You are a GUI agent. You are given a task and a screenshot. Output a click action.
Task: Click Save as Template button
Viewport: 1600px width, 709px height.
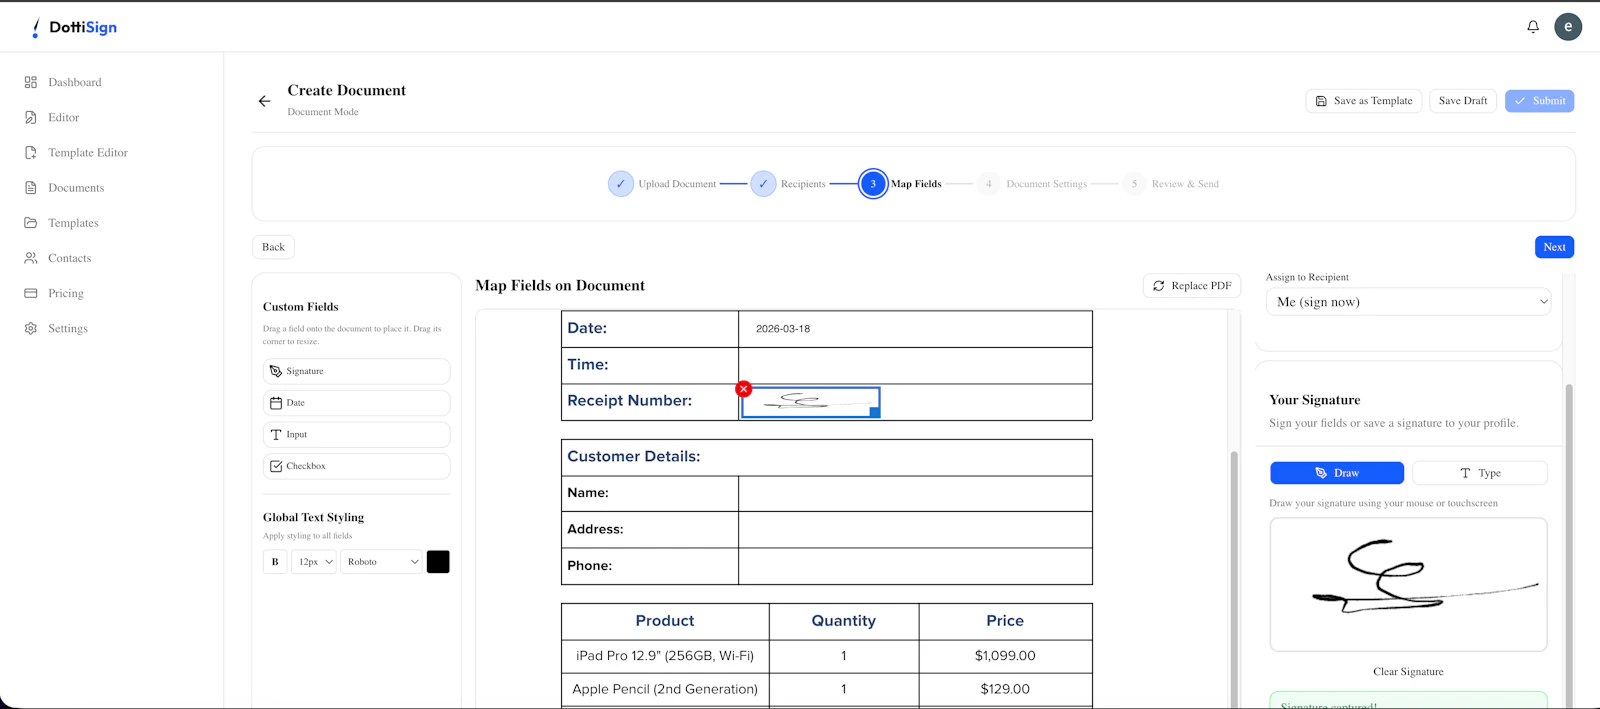point(1363,101)
